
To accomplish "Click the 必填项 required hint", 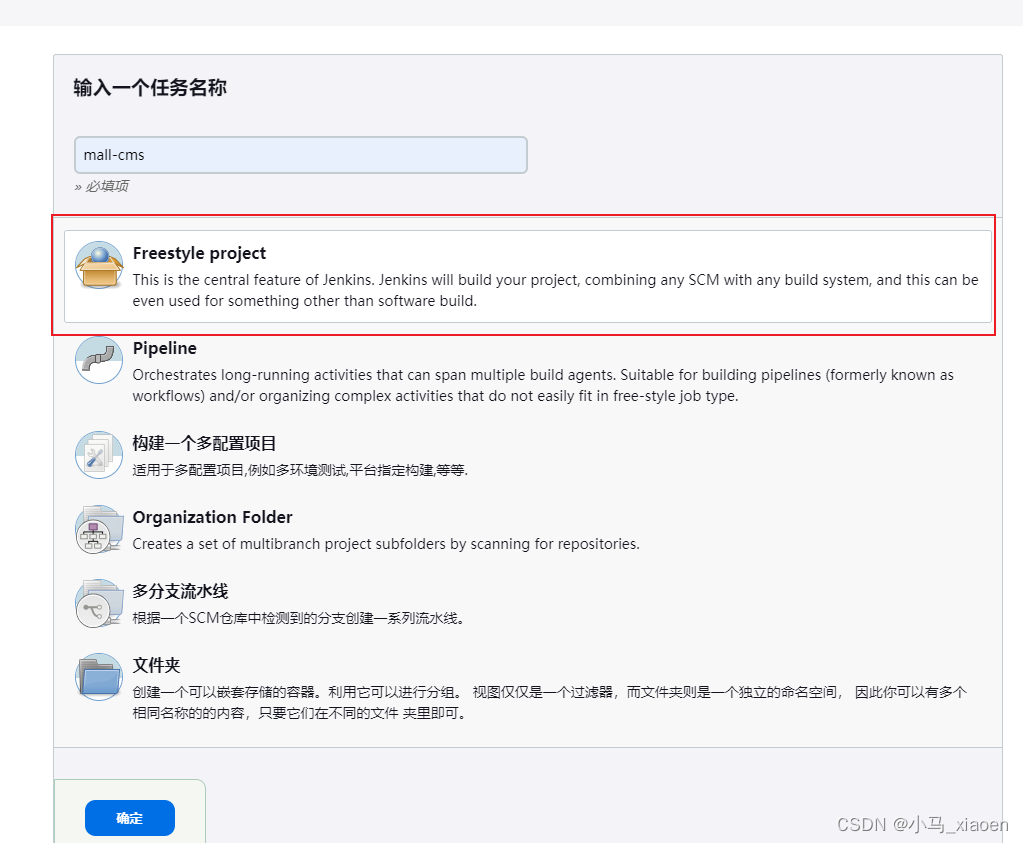I will (102, 187).
